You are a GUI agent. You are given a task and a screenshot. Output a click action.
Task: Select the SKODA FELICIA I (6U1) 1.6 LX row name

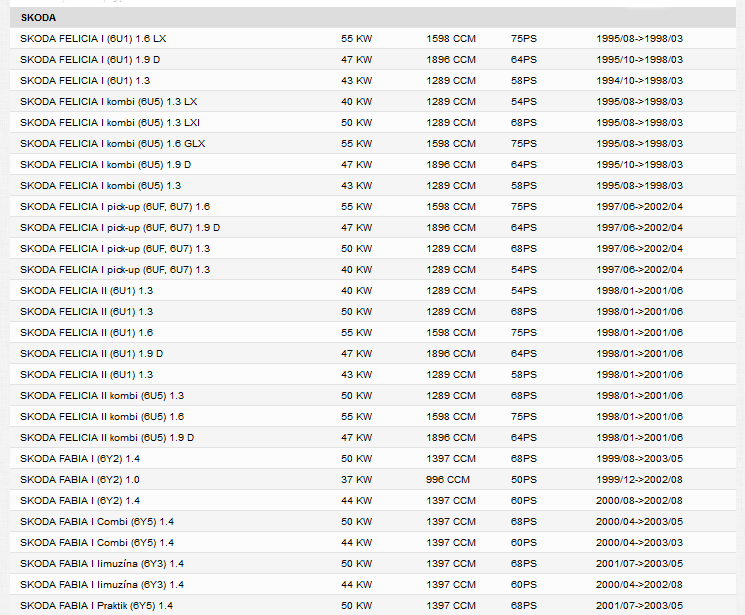(93, 39)
